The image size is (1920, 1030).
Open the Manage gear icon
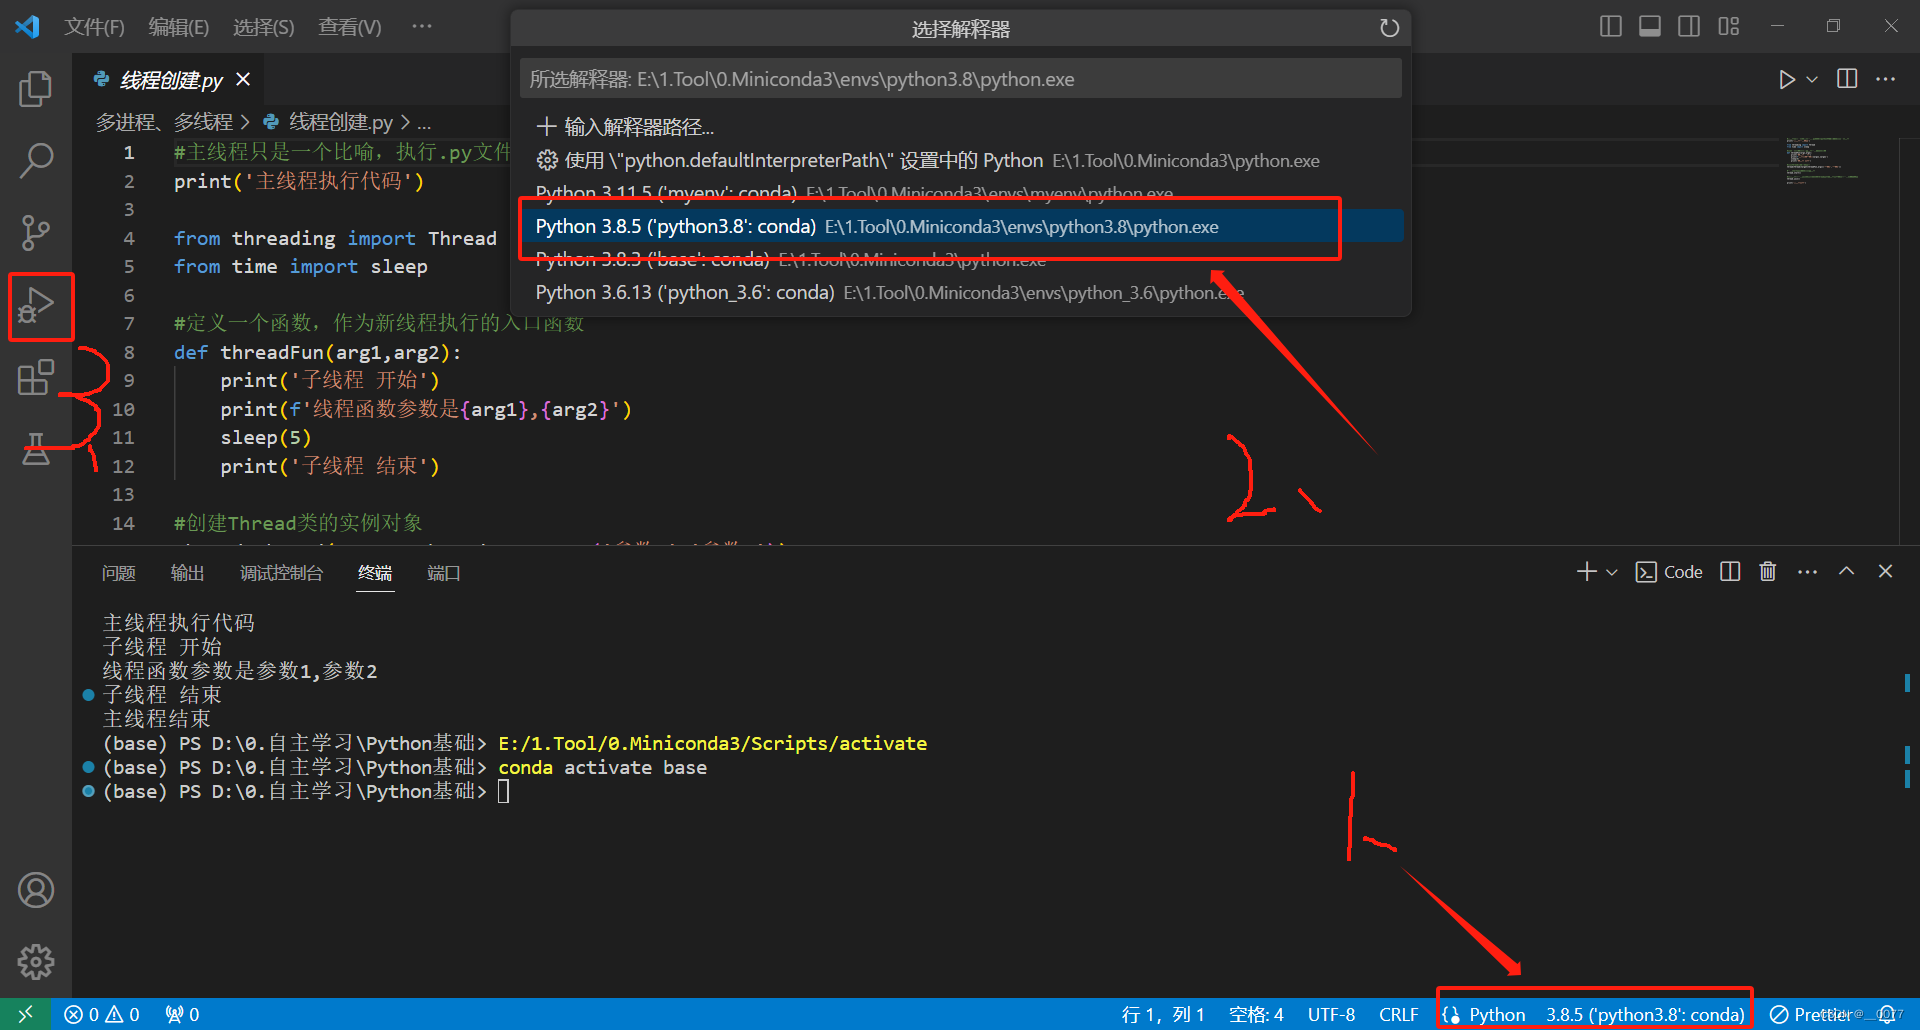(x=36, y=962)
